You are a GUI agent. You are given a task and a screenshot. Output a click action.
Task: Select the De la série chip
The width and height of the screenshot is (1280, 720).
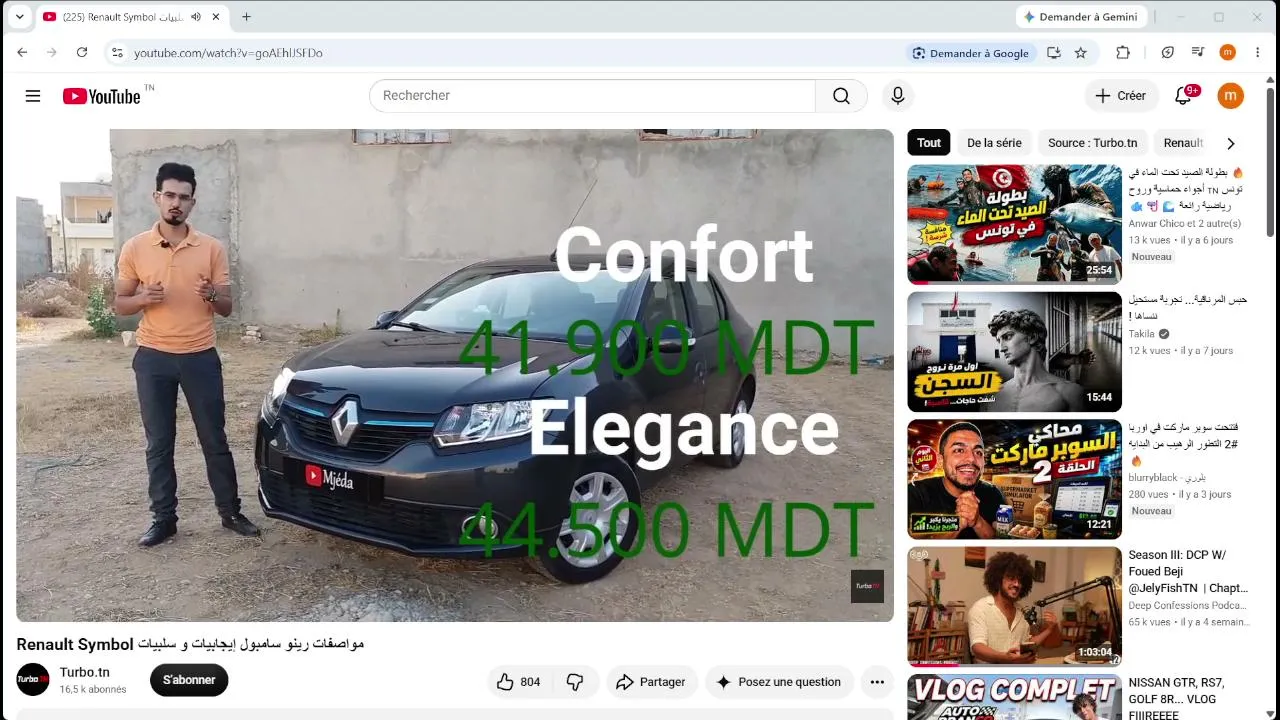(994, 143)
